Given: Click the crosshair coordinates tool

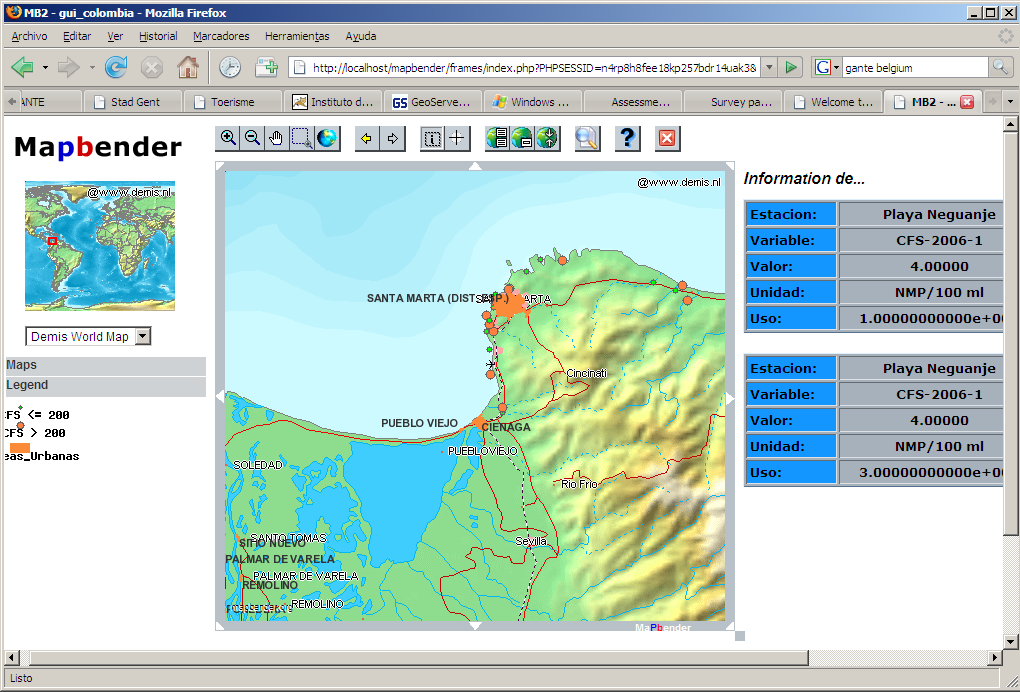Looking at the screenshot, I should 457,138.
